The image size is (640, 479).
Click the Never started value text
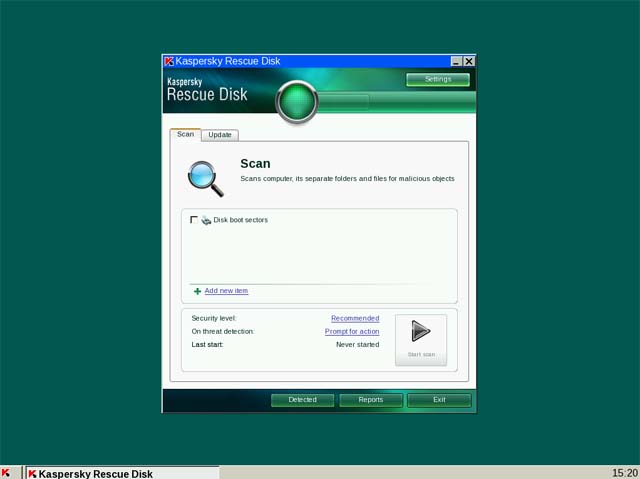coord(358,344)
